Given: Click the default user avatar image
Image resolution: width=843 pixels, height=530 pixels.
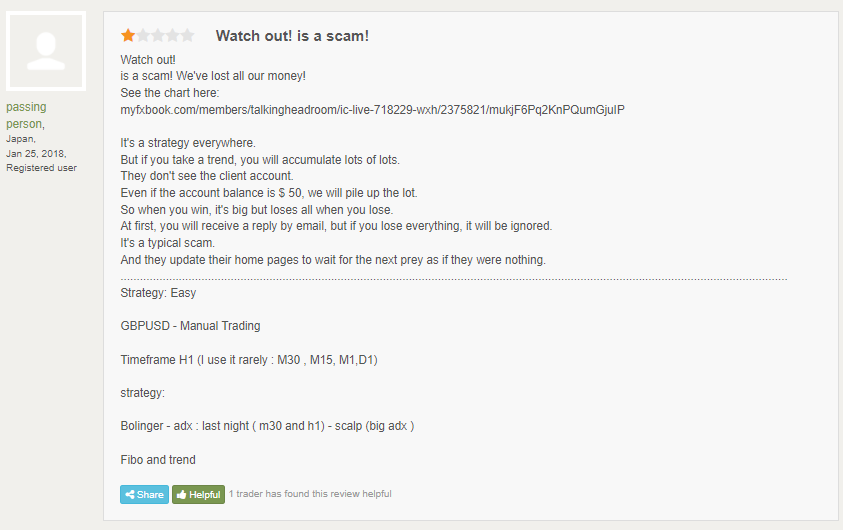Looking at the screenshot, I should pyautogui.click(x=46, y=51).
